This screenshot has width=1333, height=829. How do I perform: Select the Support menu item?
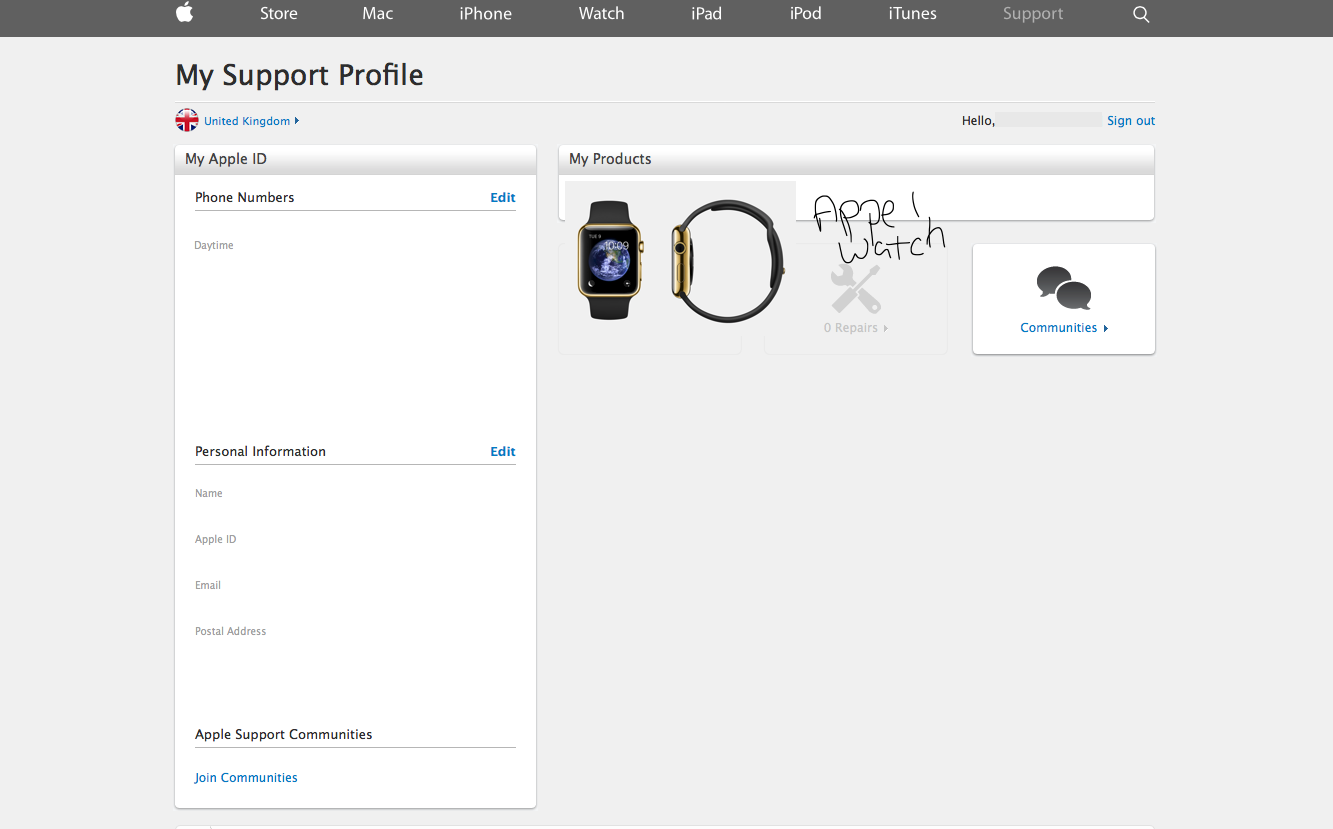click(x=1033, y=14)
